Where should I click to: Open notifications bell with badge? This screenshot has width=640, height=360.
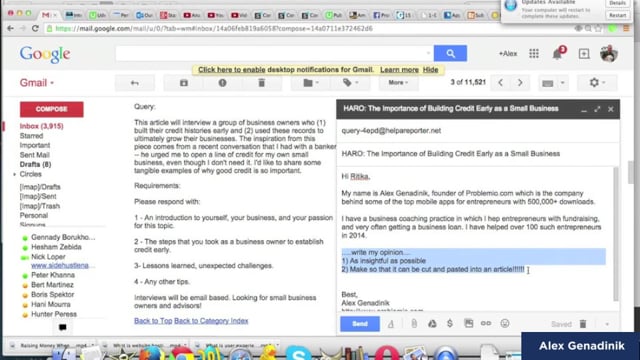(558, 53)
